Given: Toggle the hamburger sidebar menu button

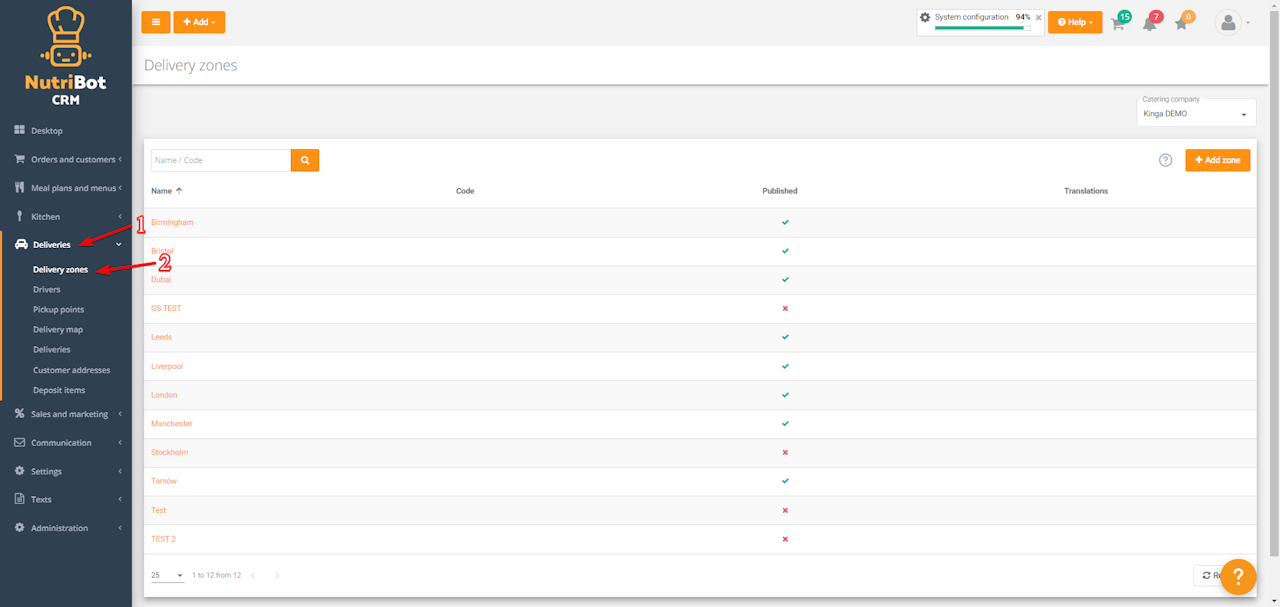Looking at the screenshot, I should (155, 22).
